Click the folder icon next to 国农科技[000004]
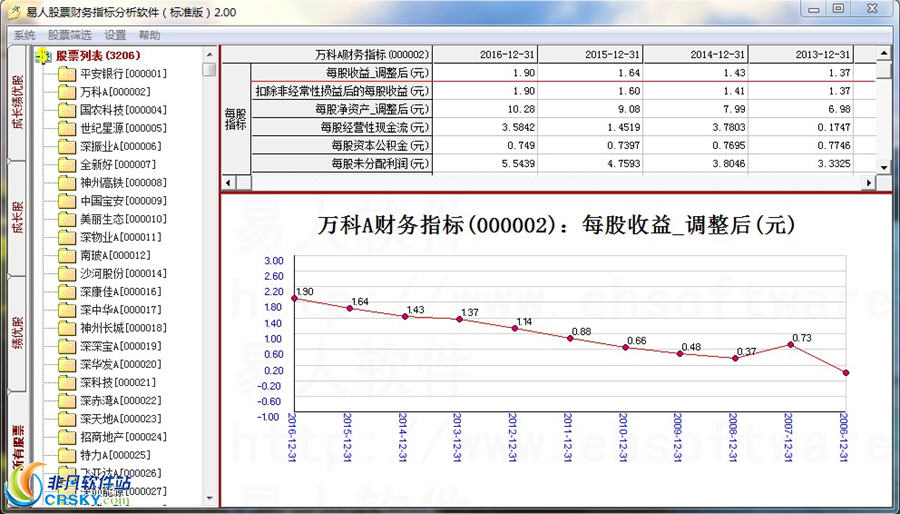Viewport: 900px width, 514px height. pos(67,110)
